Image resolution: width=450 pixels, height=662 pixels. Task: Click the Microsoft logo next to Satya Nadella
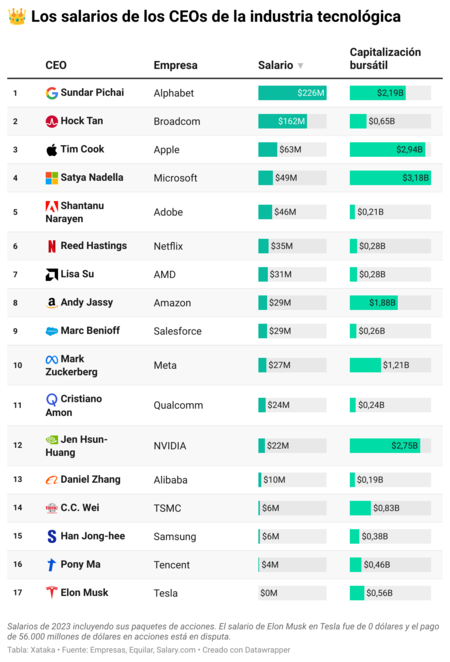[x=52, y=178]
